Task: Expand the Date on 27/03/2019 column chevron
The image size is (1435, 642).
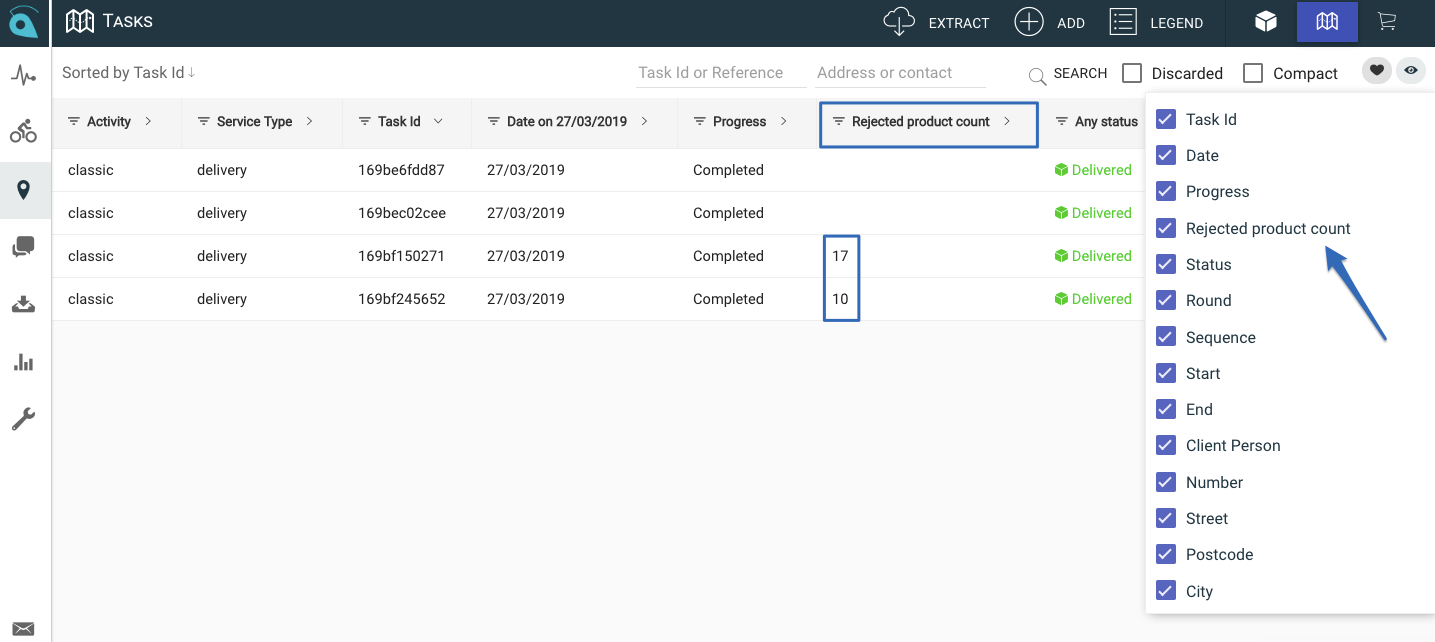Action: click(x=644, y=121)
